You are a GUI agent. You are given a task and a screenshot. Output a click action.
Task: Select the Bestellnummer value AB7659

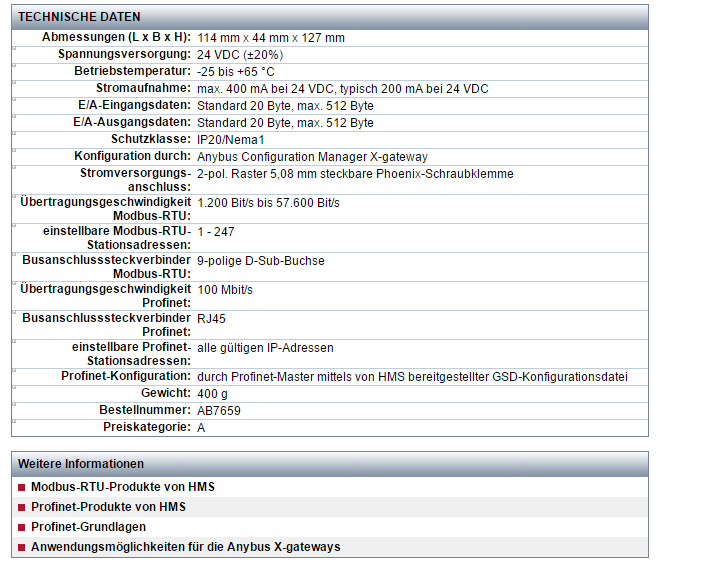[219, 411]
